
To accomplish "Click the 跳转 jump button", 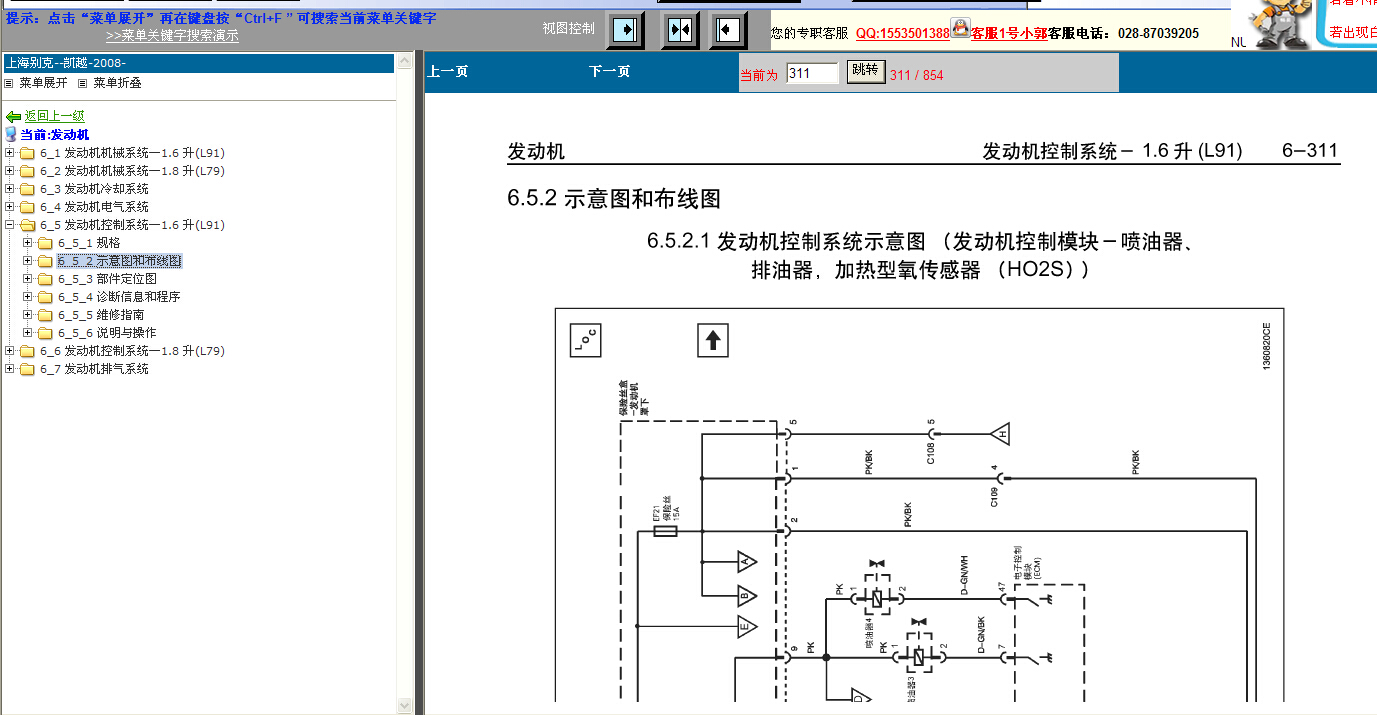I will pyautogui.click(x=865, y=71).
